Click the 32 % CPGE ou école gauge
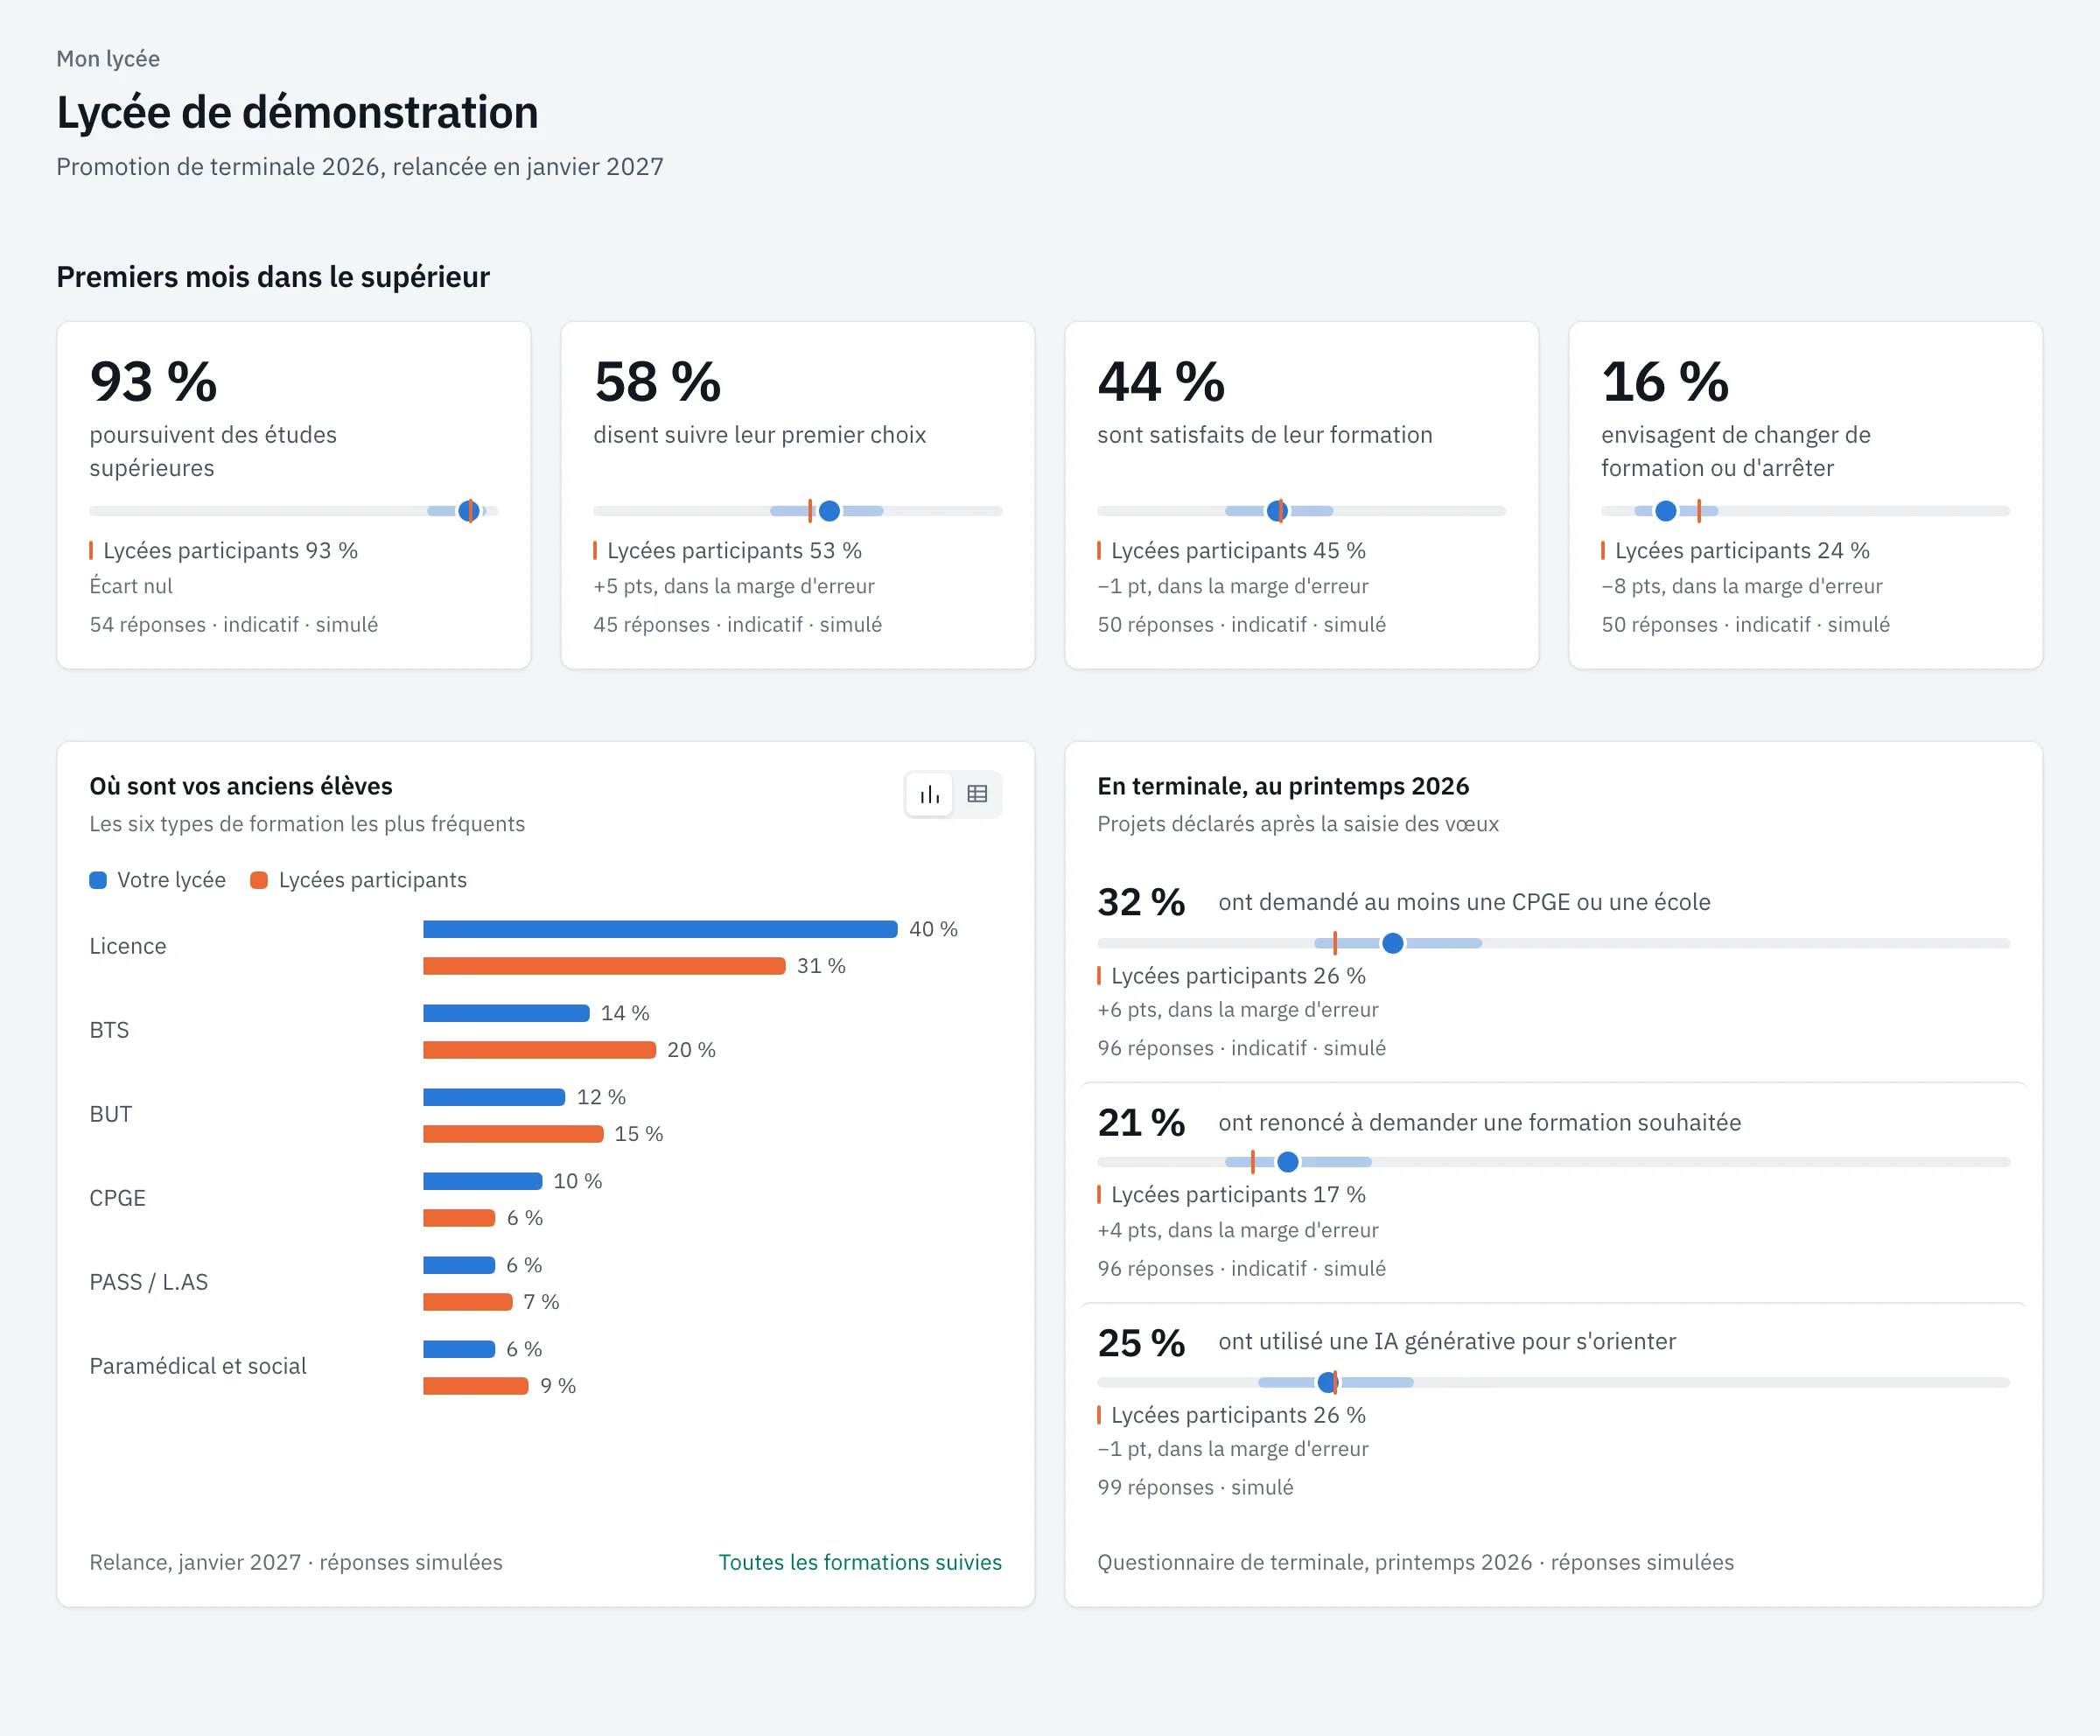Image resolution: width=2100 pixels, height=1736 pixels. coord(1554,943)
